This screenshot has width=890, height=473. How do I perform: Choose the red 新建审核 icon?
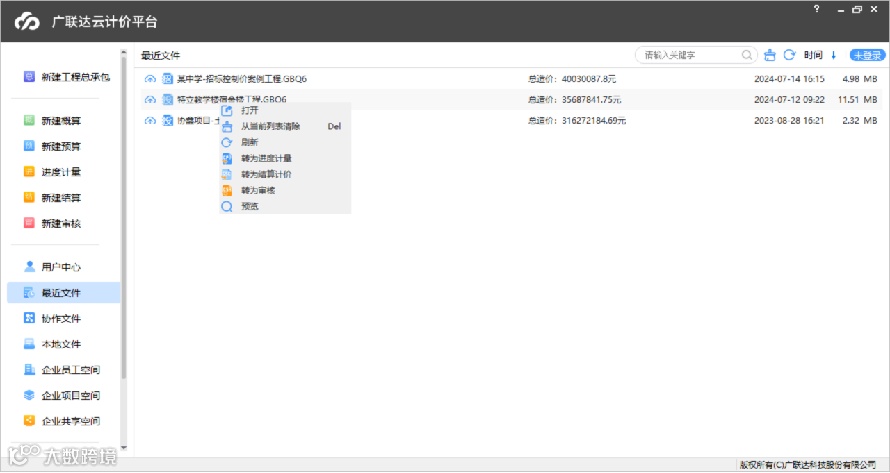(x=29, y=223)
